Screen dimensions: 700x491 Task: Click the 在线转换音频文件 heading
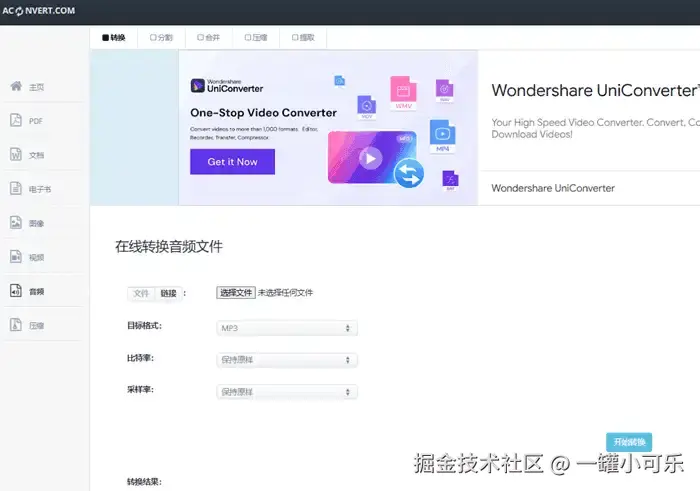[169, 246]
